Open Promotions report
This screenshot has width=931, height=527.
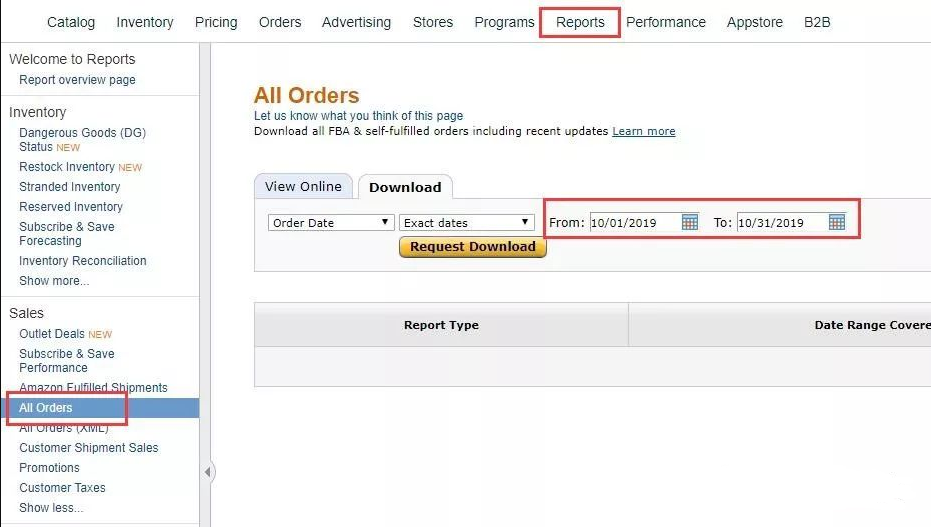[x=49, y=468]
